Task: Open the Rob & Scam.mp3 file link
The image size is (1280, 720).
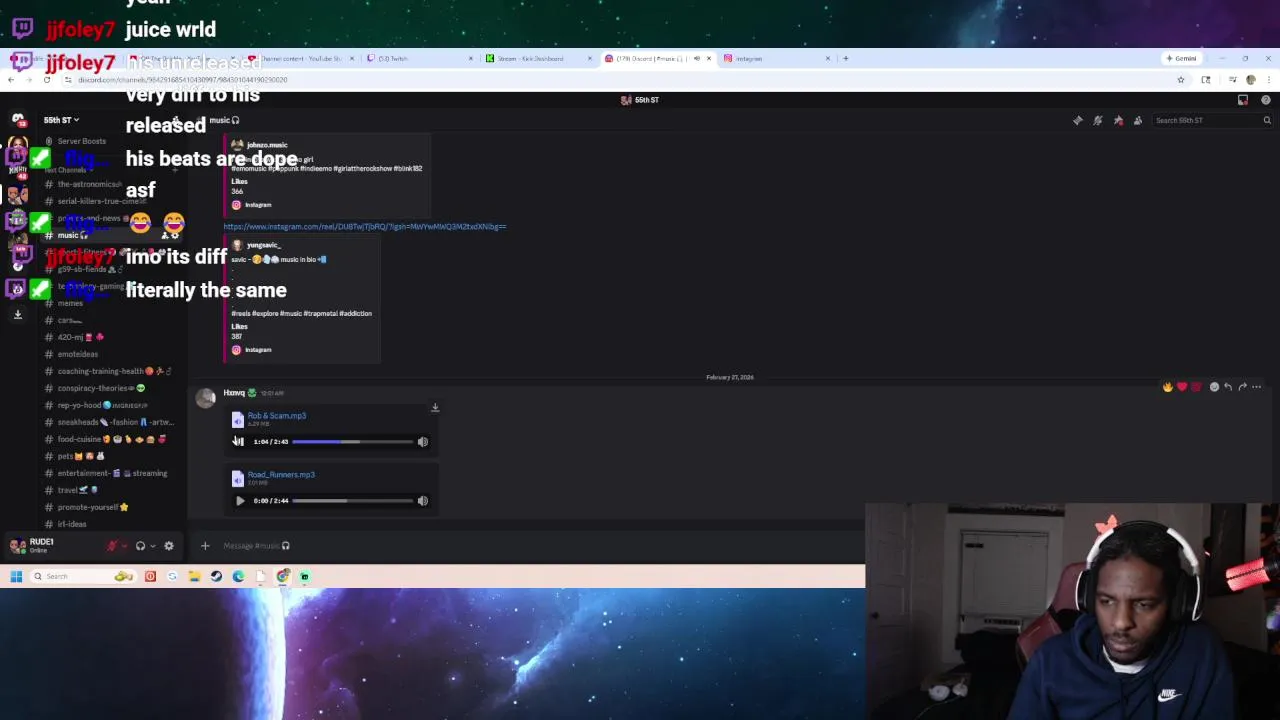Action: [277, 415]
